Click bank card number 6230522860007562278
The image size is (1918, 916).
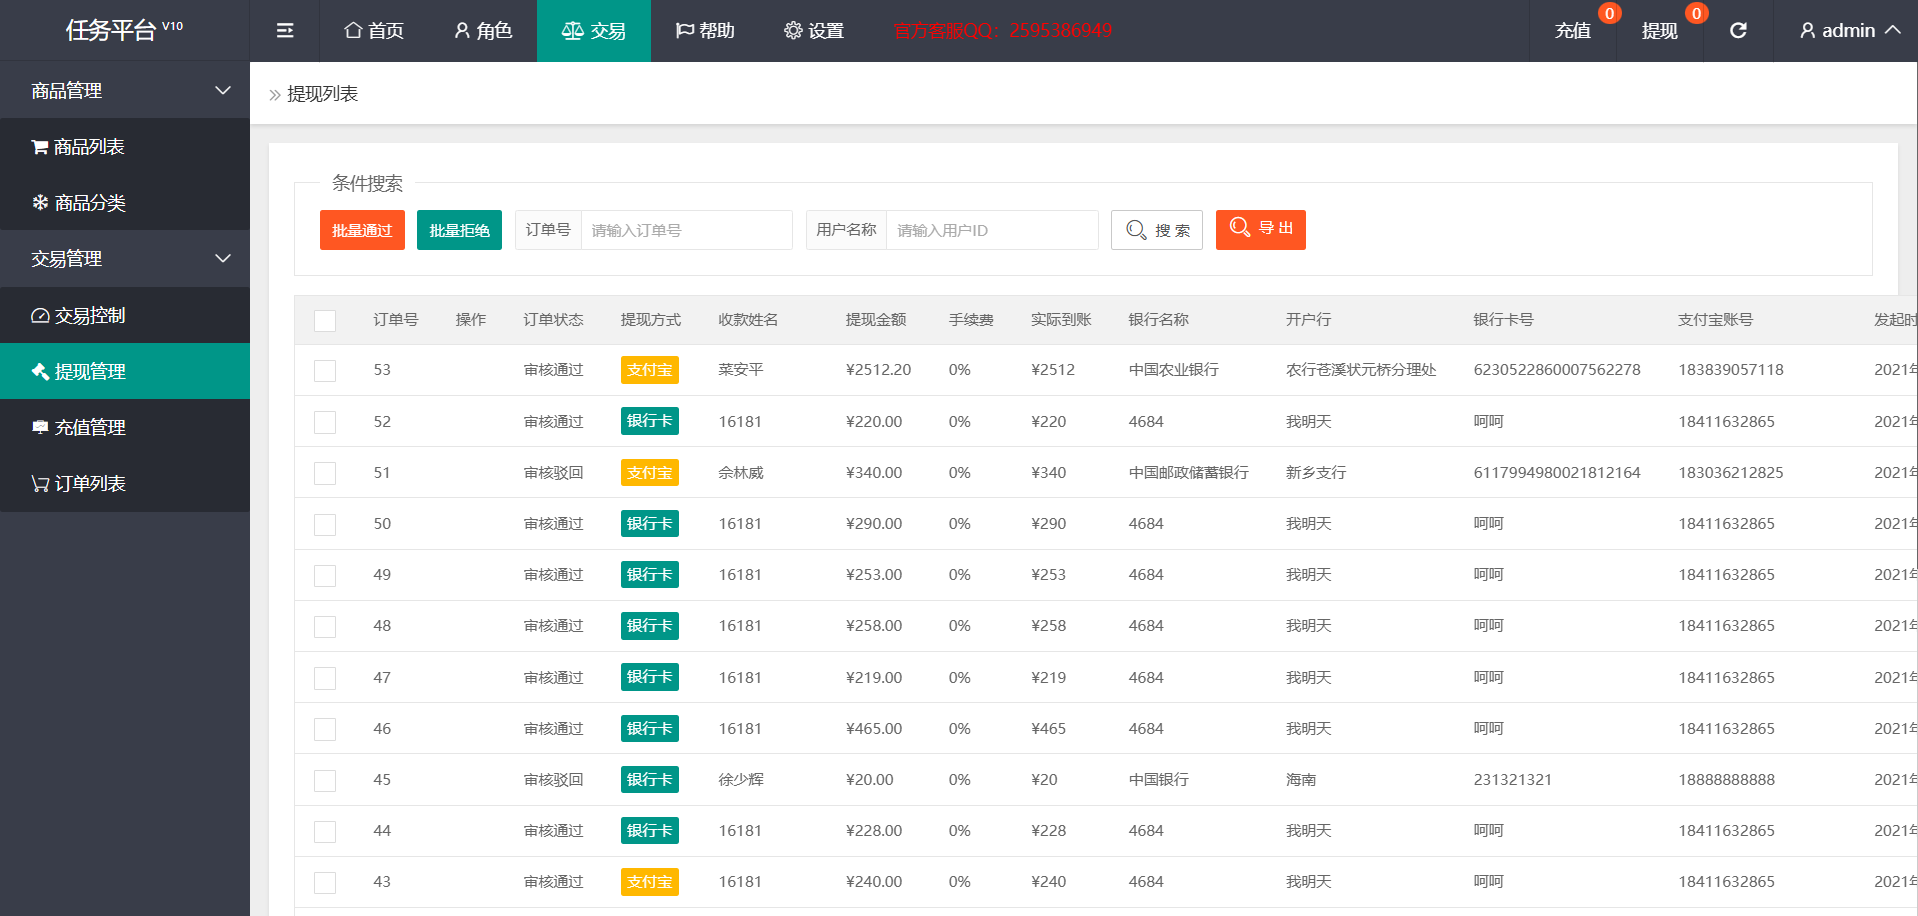(1557, 370)
